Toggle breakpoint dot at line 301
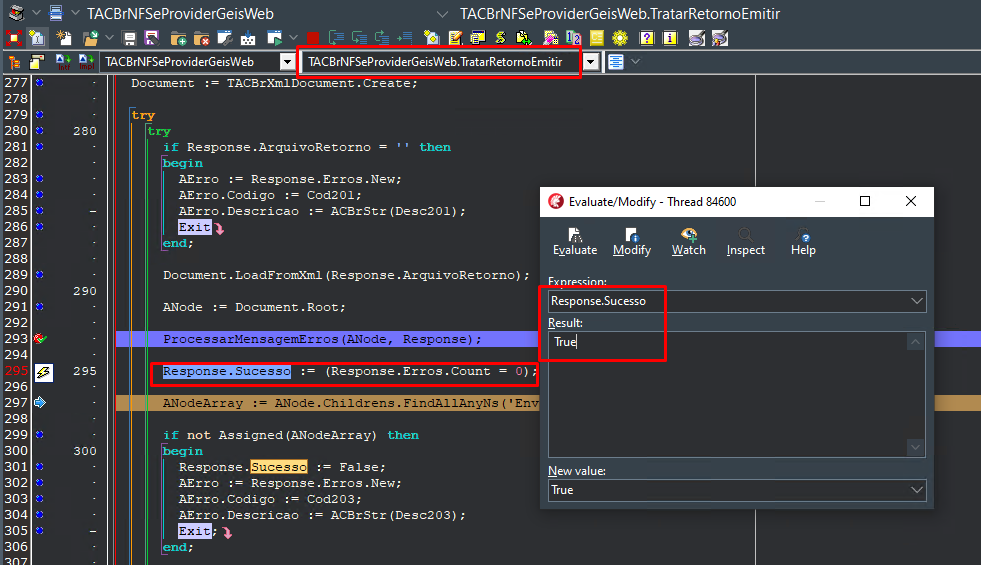Viewport: 981px width, 565px height. click(x=39, y=466)
